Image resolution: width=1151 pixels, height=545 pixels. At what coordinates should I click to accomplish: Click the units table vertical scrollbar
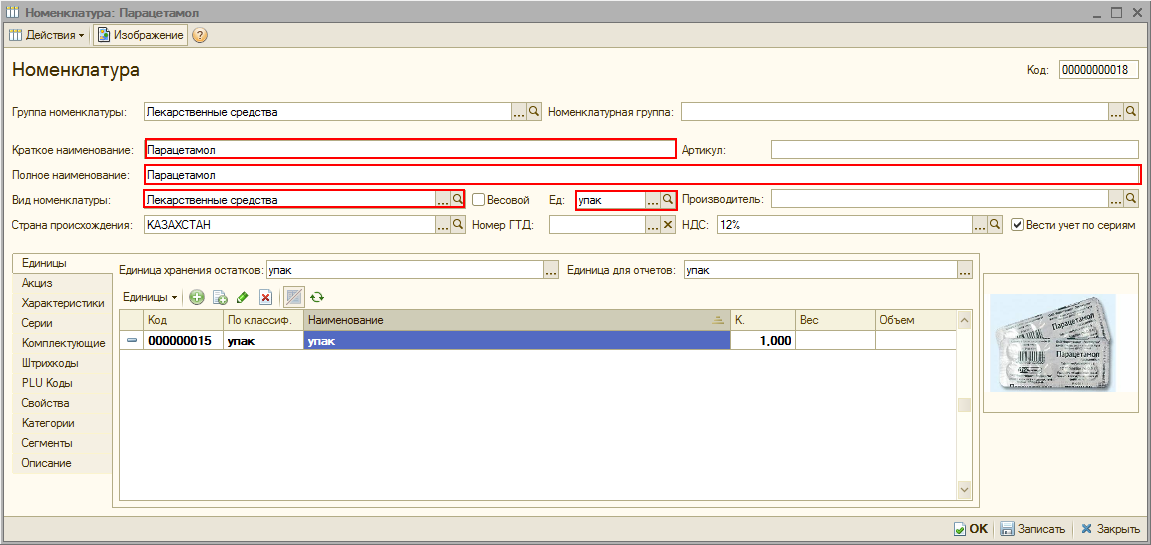(964, 405)
